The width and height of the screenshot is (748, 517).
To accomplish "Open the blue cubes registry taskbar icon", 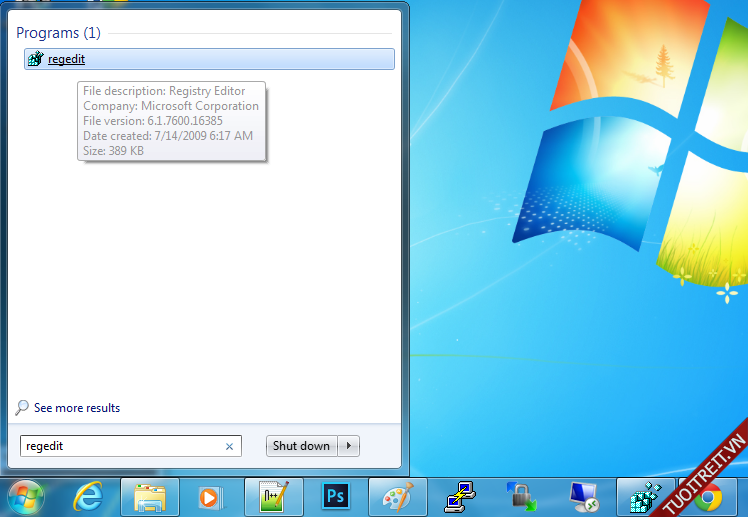I will tap(646, 496).
